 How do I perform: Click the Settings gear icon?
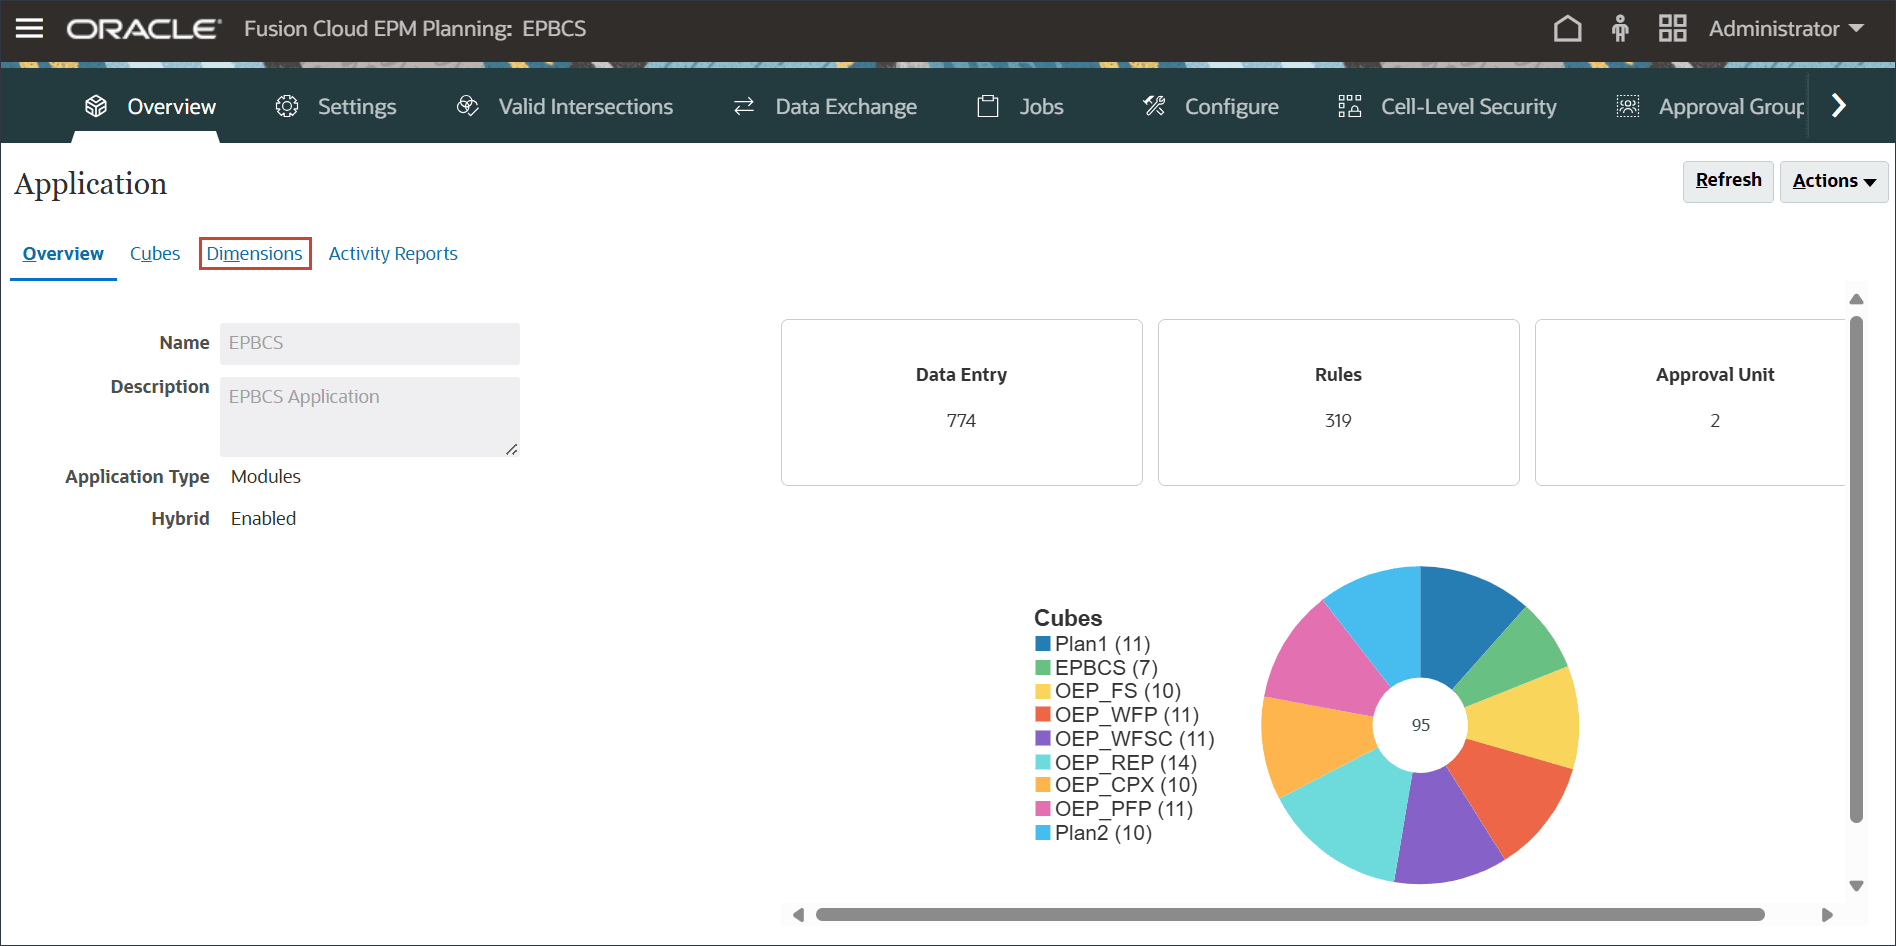coord(287,106)
